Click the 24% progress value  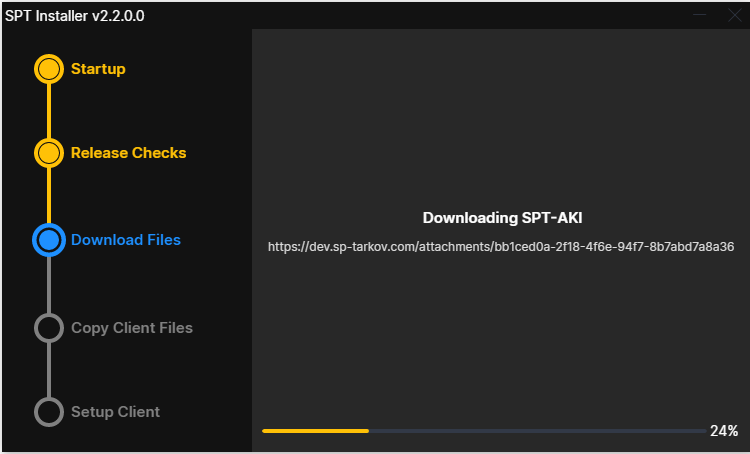[x=724, y=431]
